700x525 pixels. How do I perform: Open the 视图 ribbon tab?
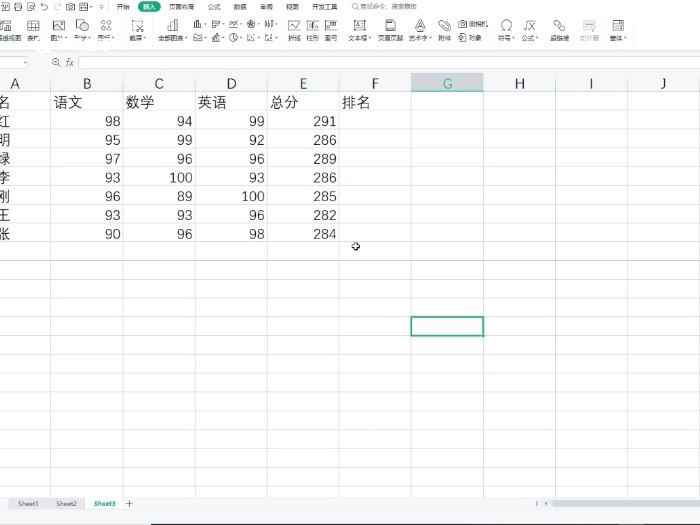292,7
